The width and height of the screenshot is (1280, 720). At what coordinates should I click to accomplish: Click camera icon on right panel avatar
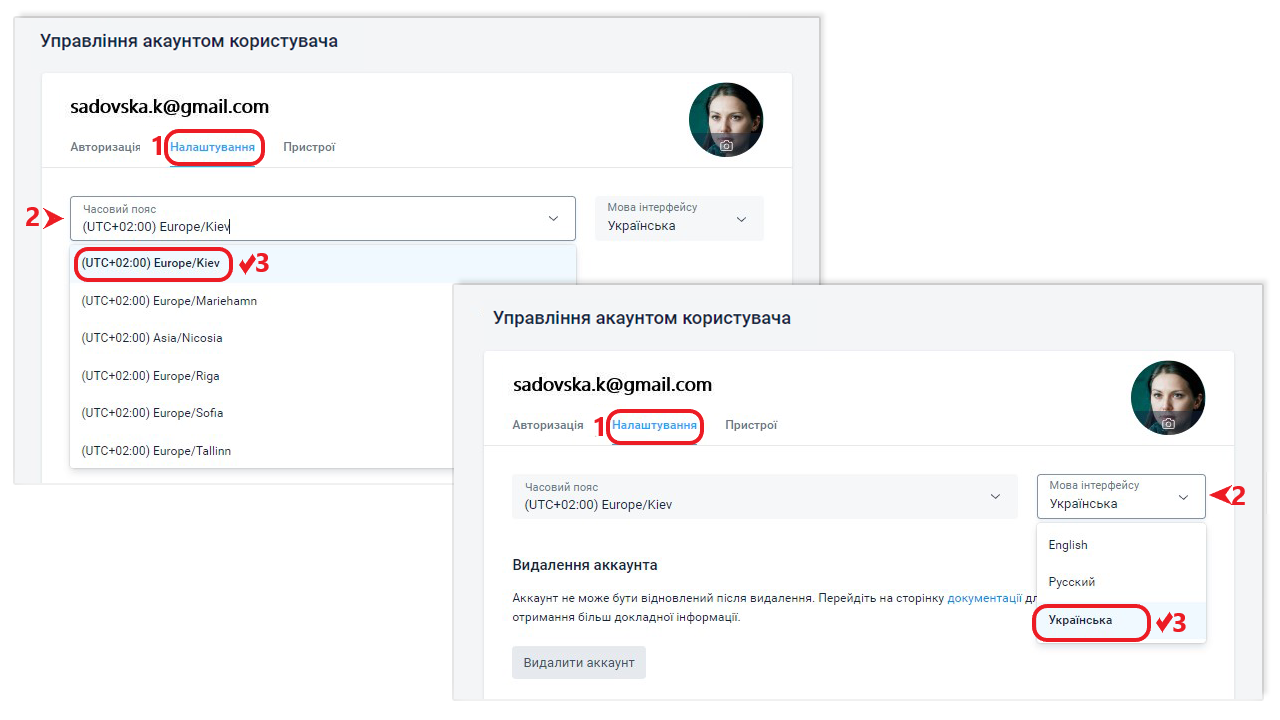point(1168,424)
